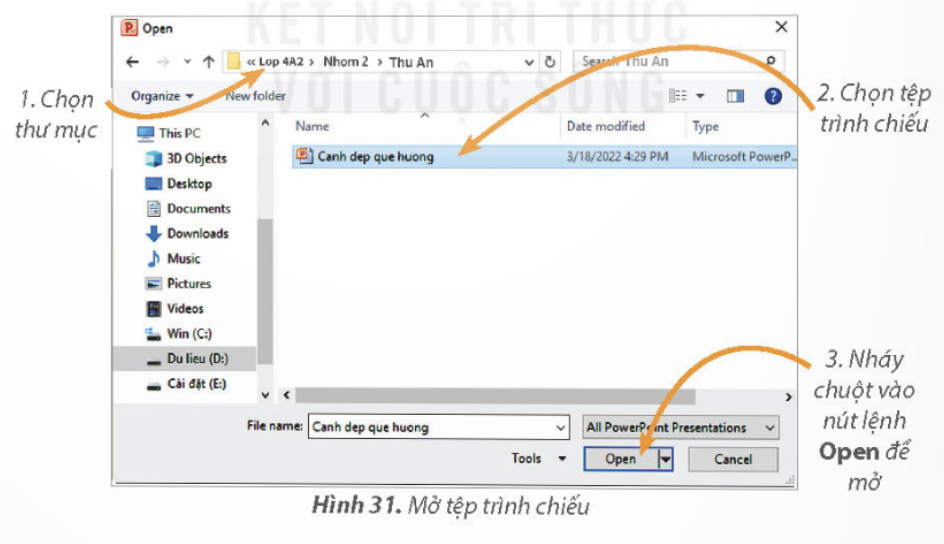Click the address bar folder icon
944x544 pixels.
(234, 61)
